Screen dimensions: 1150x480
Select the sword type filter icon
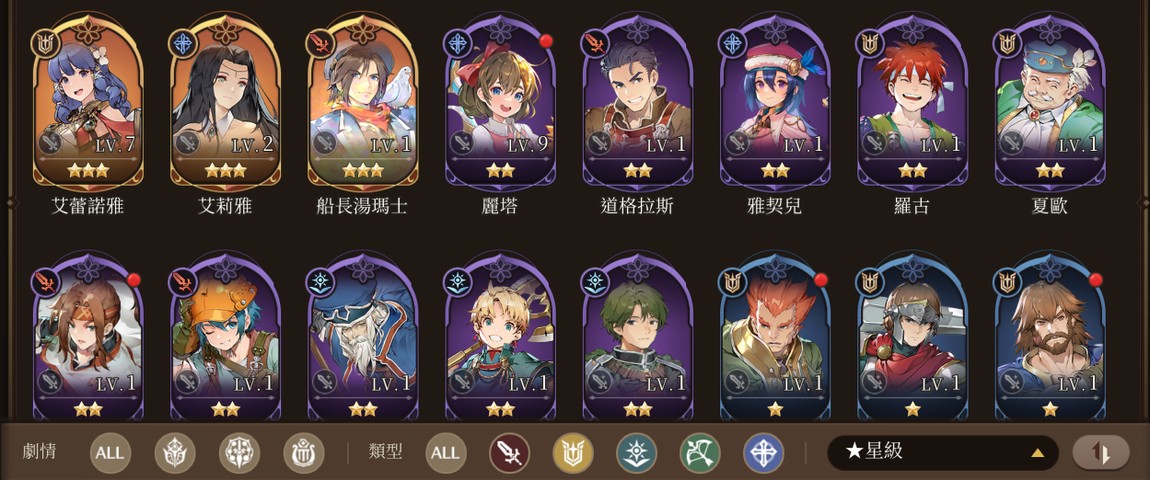pyautogui.click(x=509, y=453)
